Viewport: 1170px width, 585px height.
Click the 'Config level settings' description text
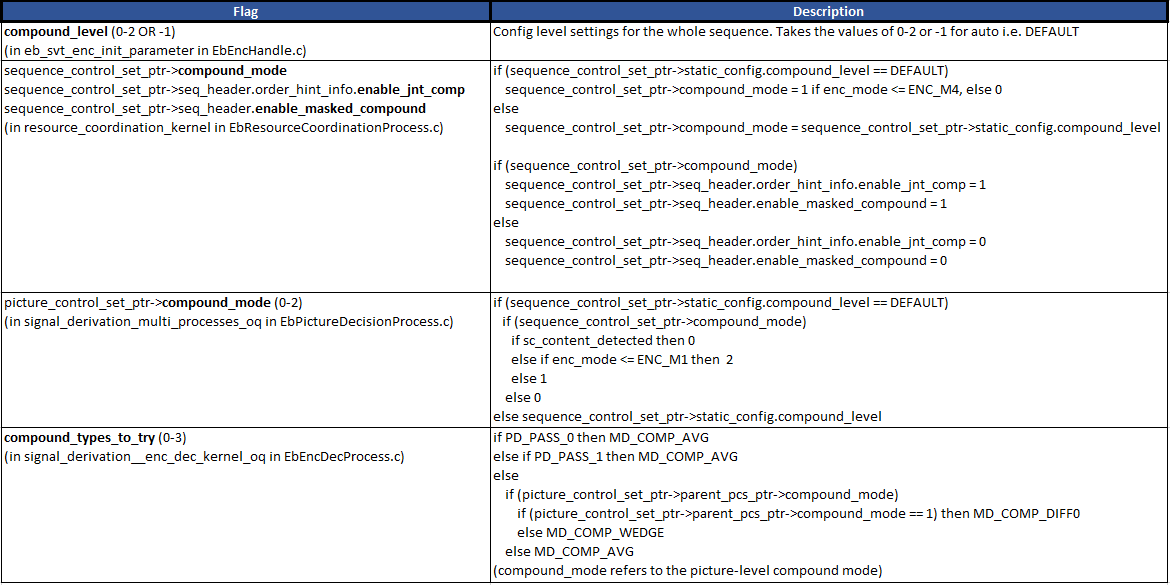pos(785,31)
